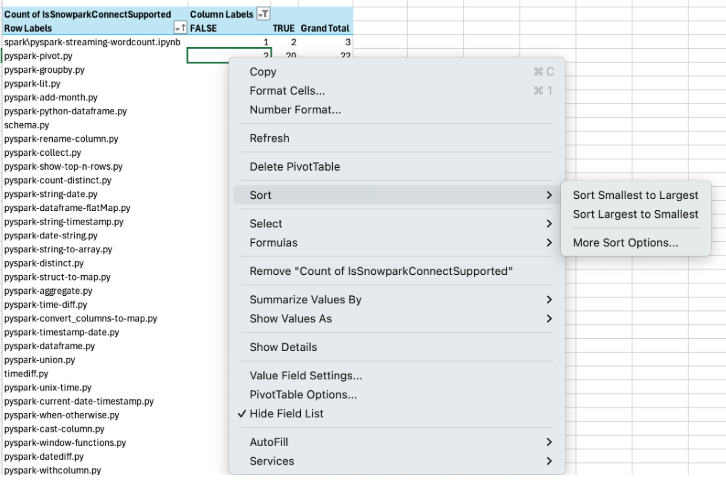The height and width of the screenshot is (482, 726).
Task: Remove Count of IsSnowparkConnectSupported field
Action: pos(381,271)
